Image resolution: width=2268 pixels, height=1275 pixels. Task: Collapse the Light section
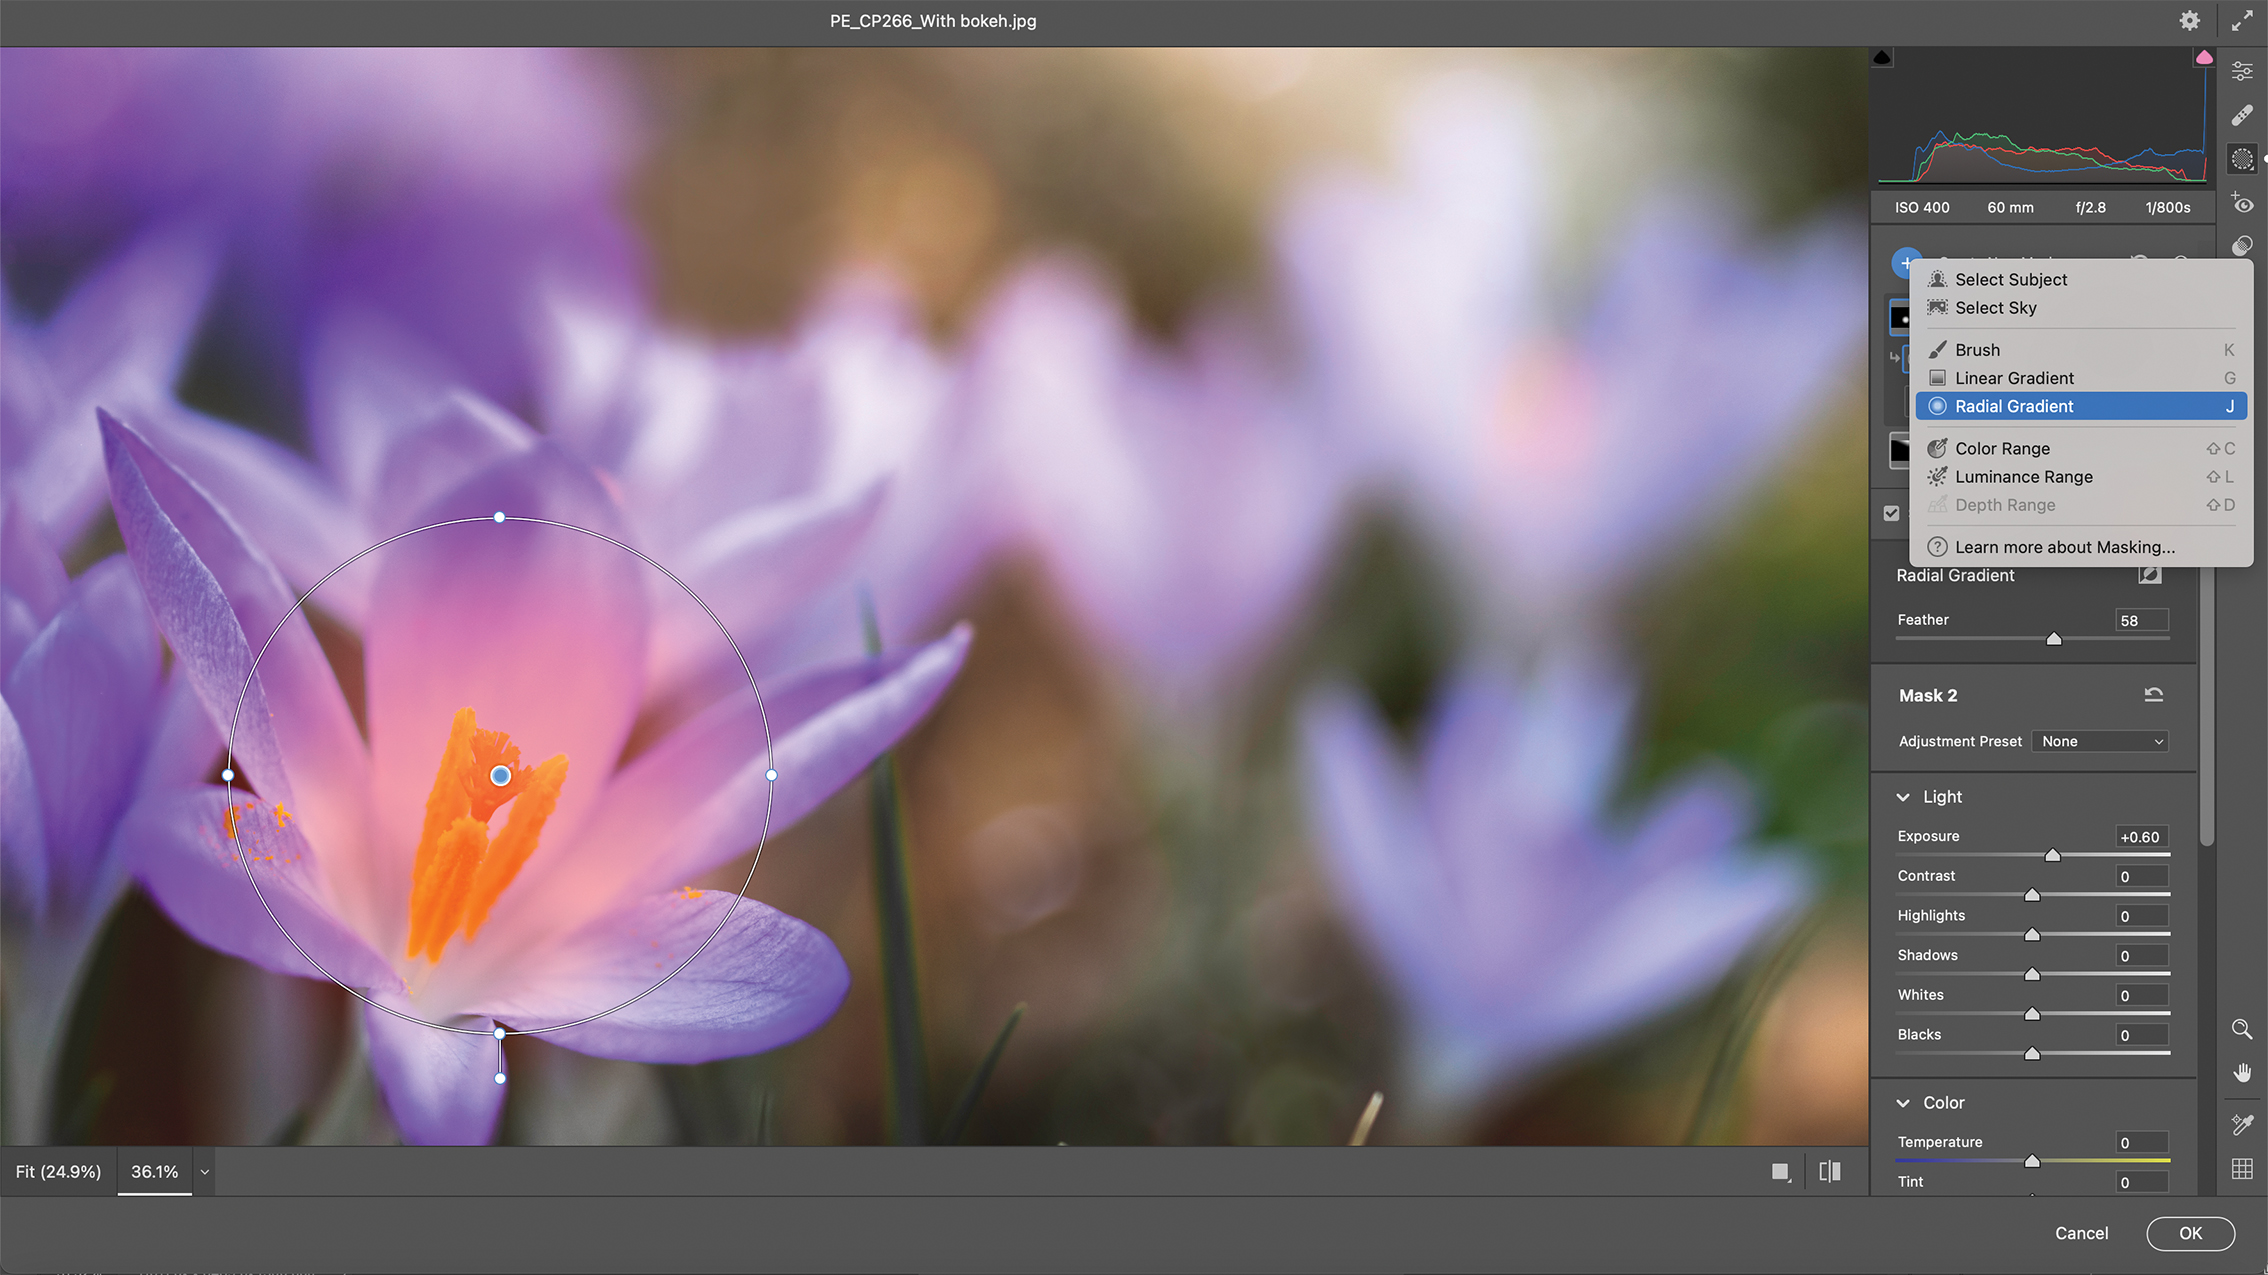click(x=1905, y=797)
